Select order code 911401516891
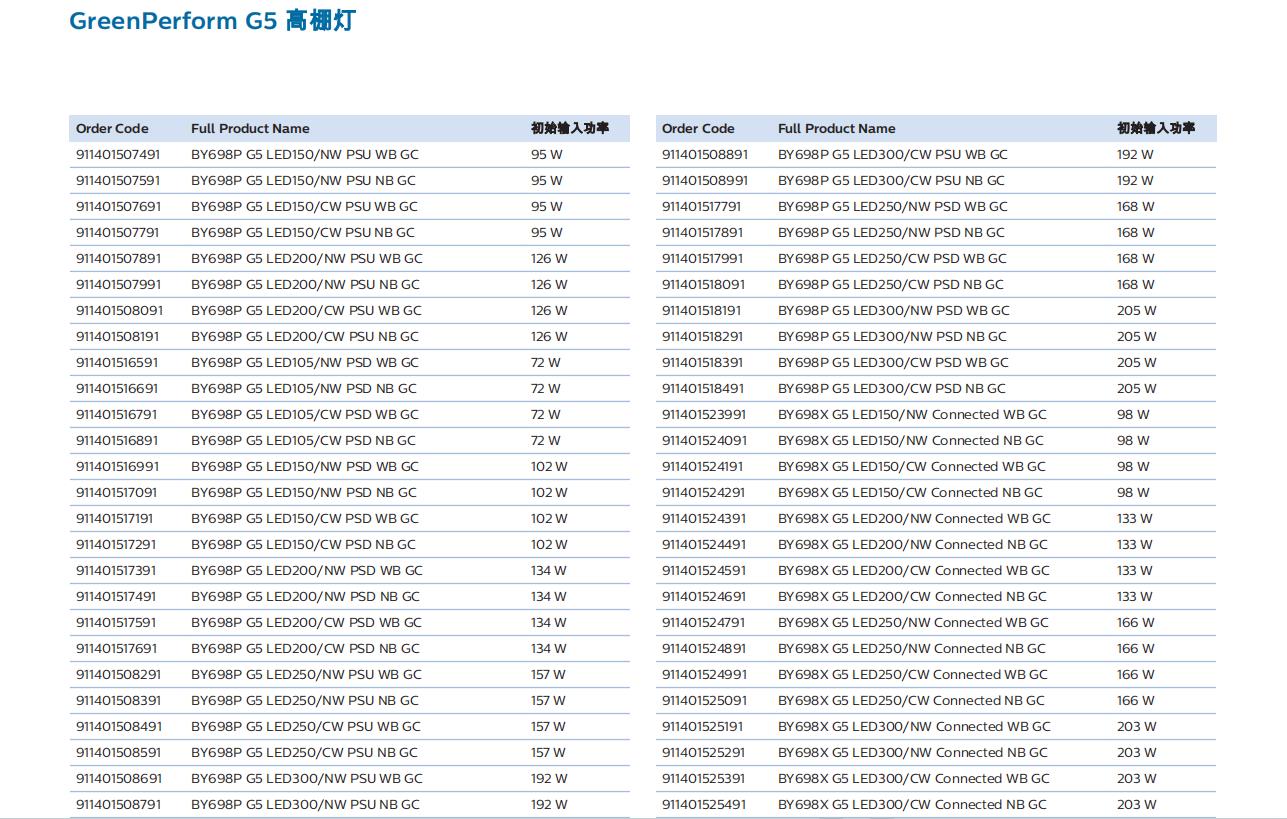This screenshot has width=1287, height=819. pyautogui.click(x=117, y=441)
